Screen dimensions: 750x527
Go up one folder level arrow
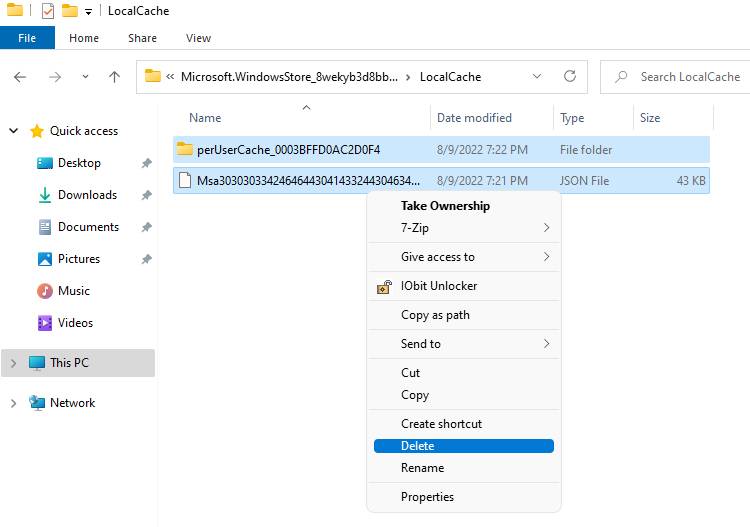pos(114,77)
